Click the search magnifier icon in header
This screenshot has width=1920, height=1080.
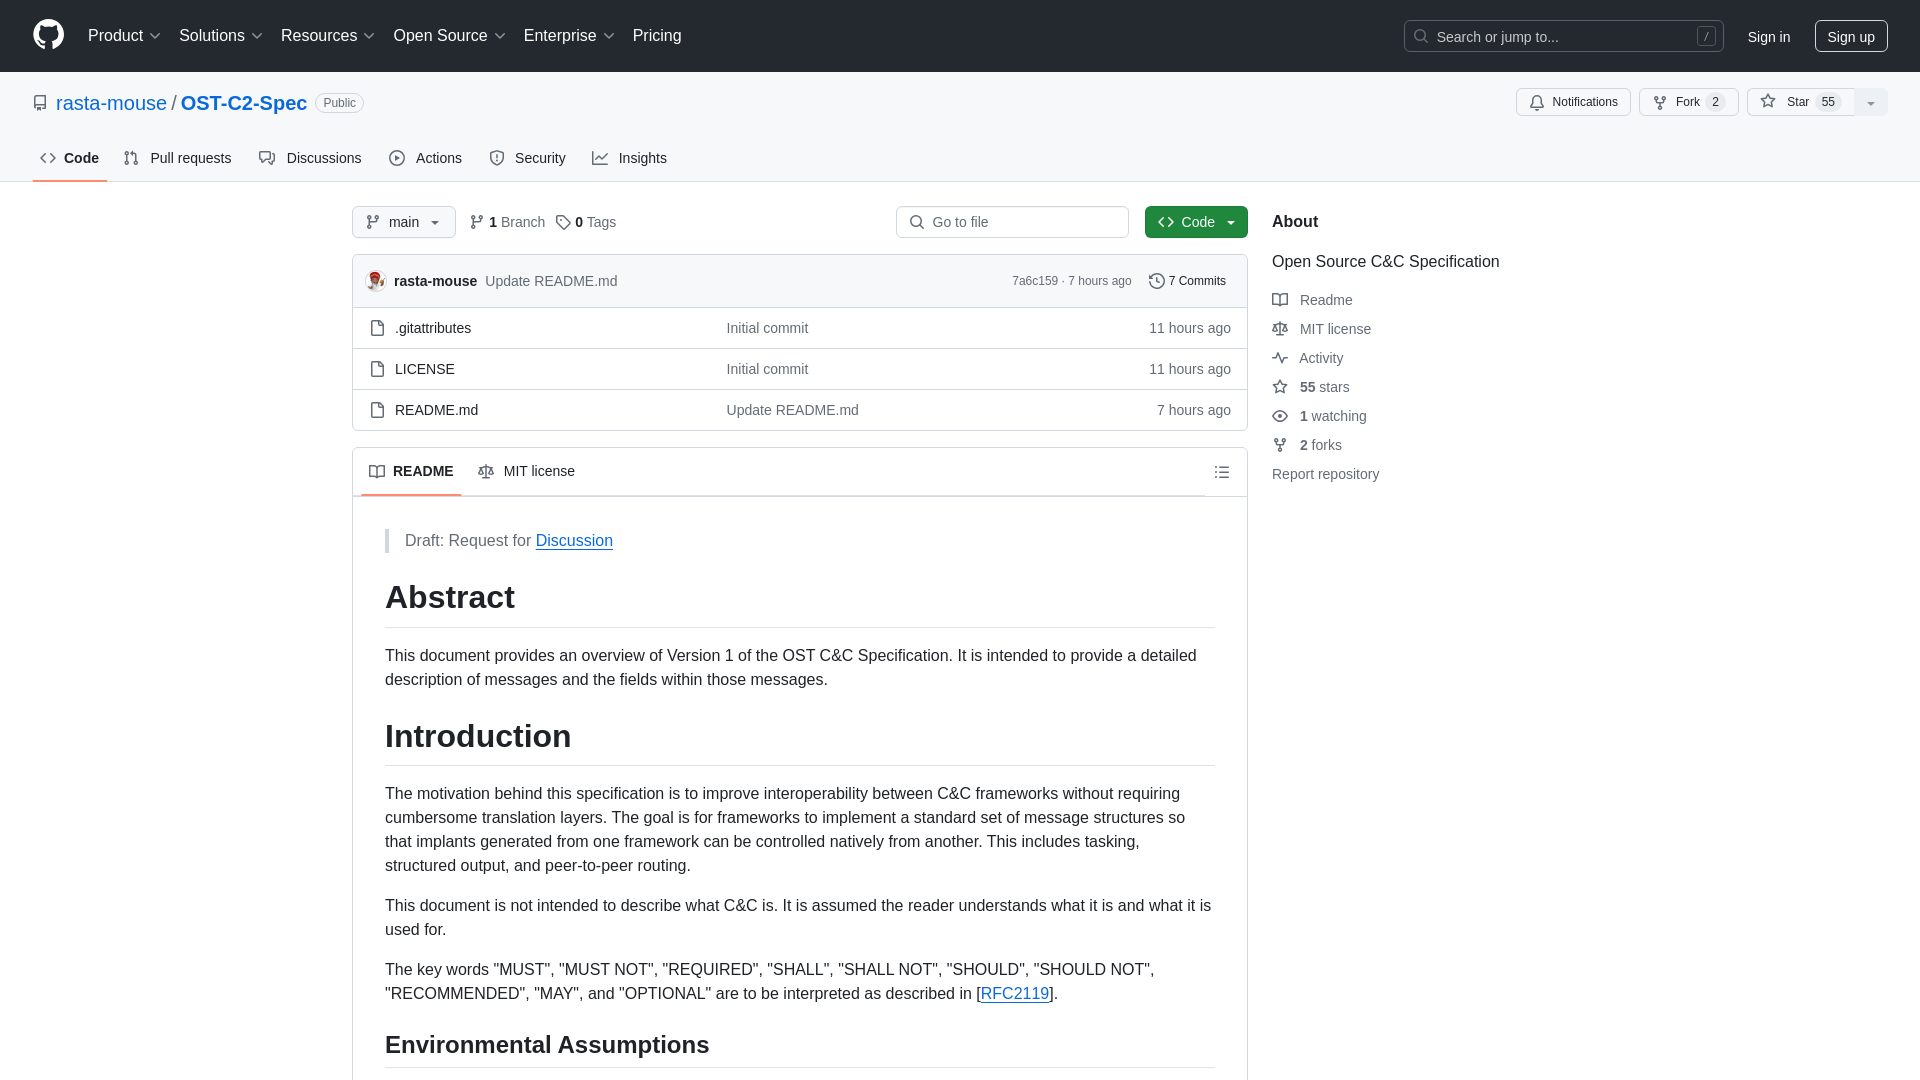point(1420,36)
